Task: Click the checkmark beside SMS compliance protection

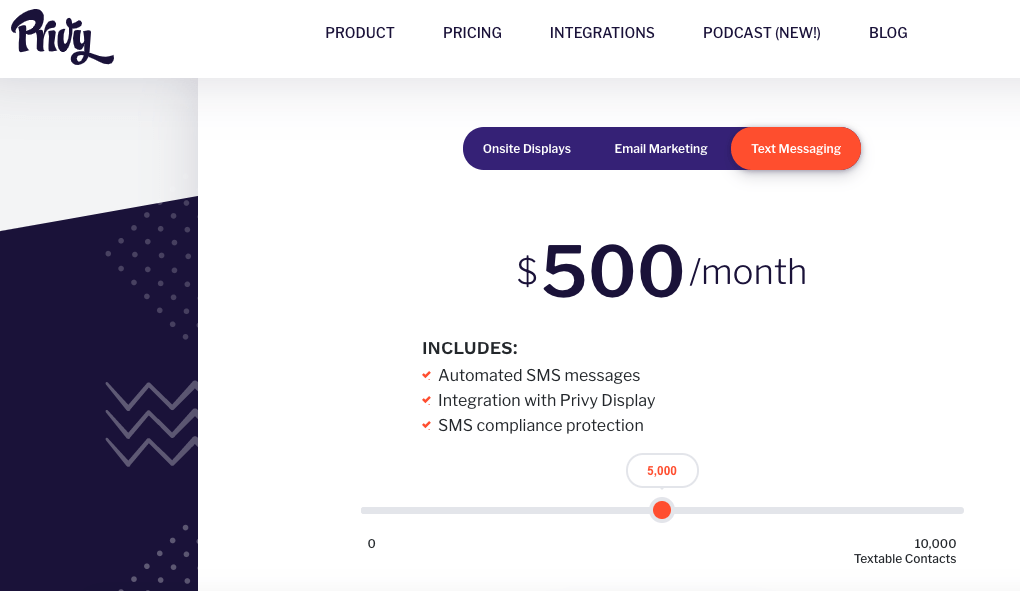Action: tap(427, 425)
